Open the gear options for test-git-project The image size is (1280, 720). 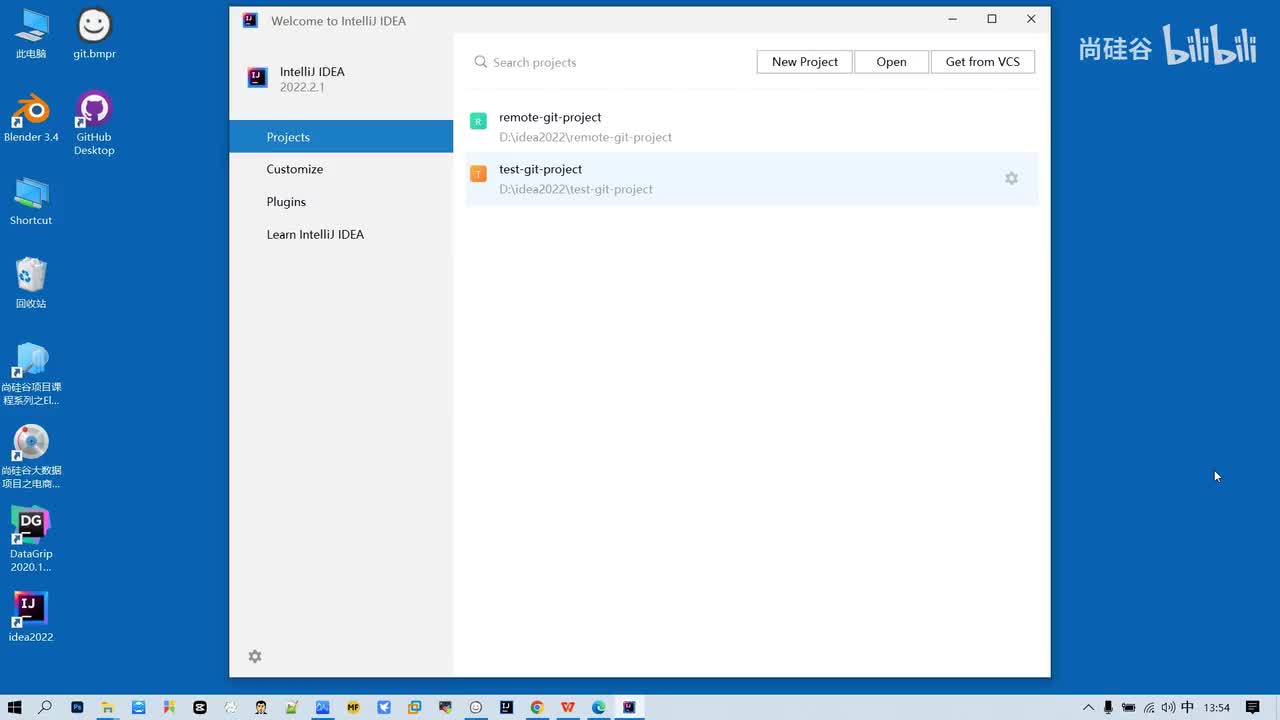[1011, 178]
